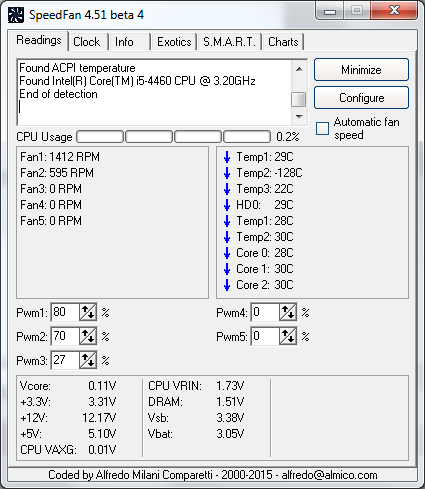Go to the S.M.A.R.T. tab
The width and height of the screenshot is (425, 489).
tap(229, 42)
